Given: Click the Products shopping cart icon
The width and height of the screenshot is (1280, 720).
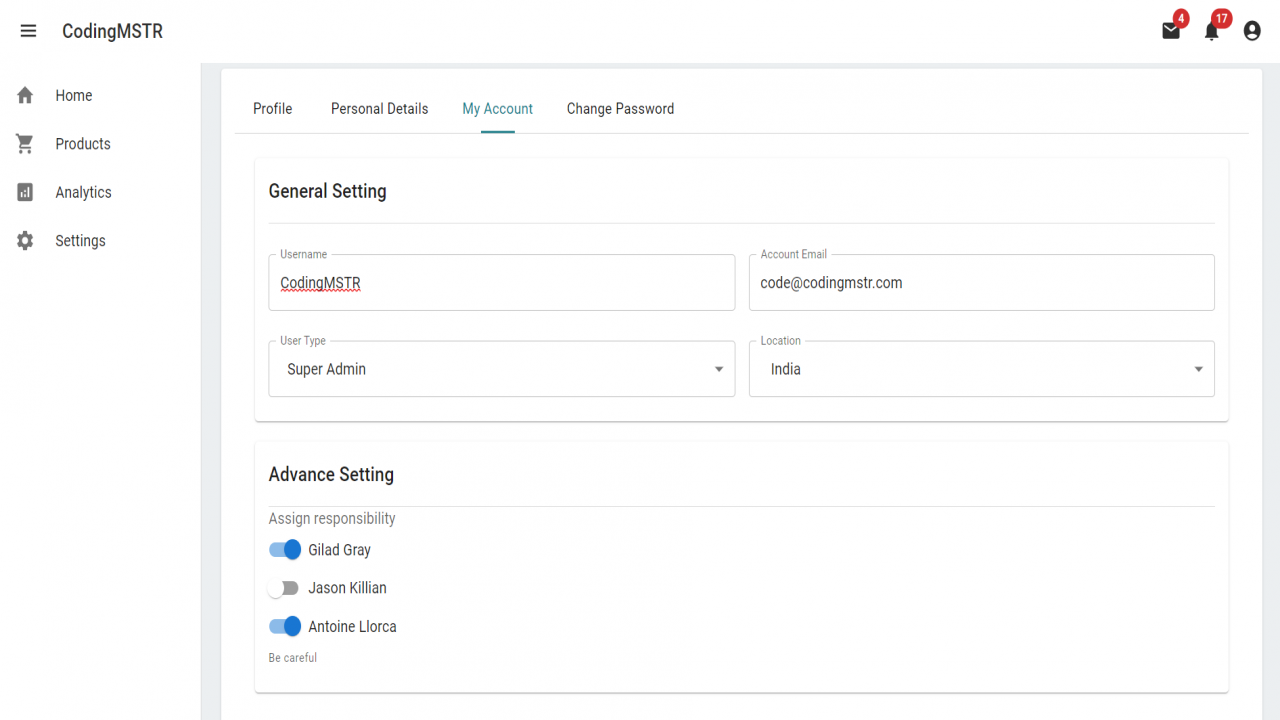Looking at the screenshot, I should pos(25,144).
